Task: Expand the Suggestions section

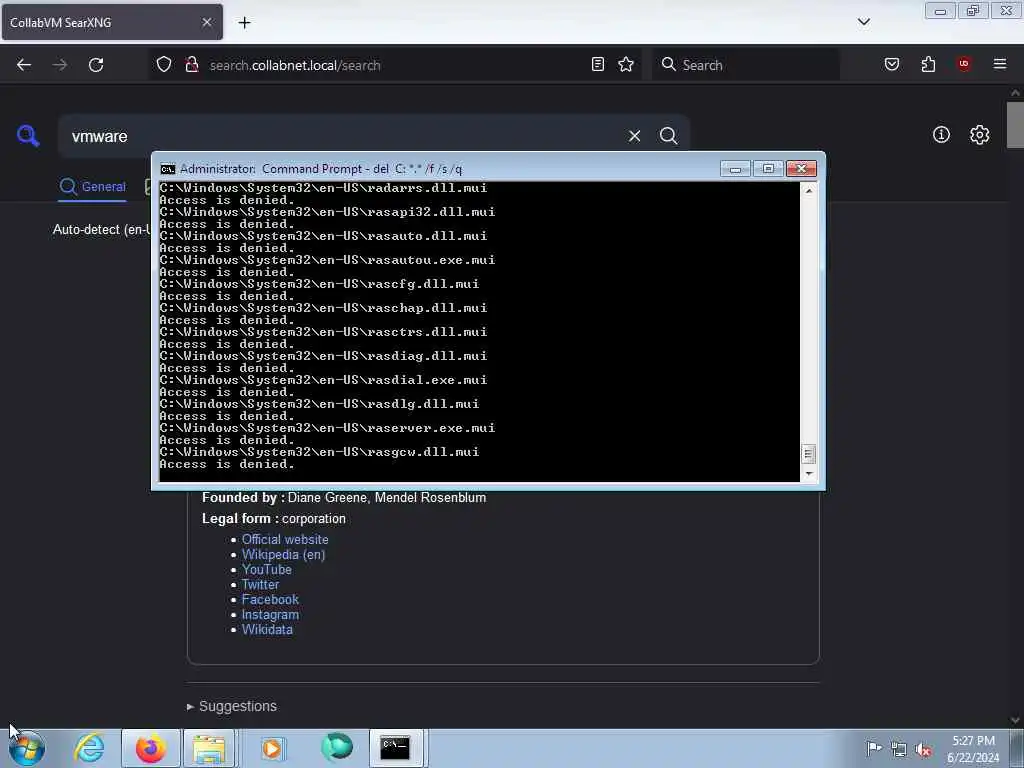Action: [x=232, y=706]
